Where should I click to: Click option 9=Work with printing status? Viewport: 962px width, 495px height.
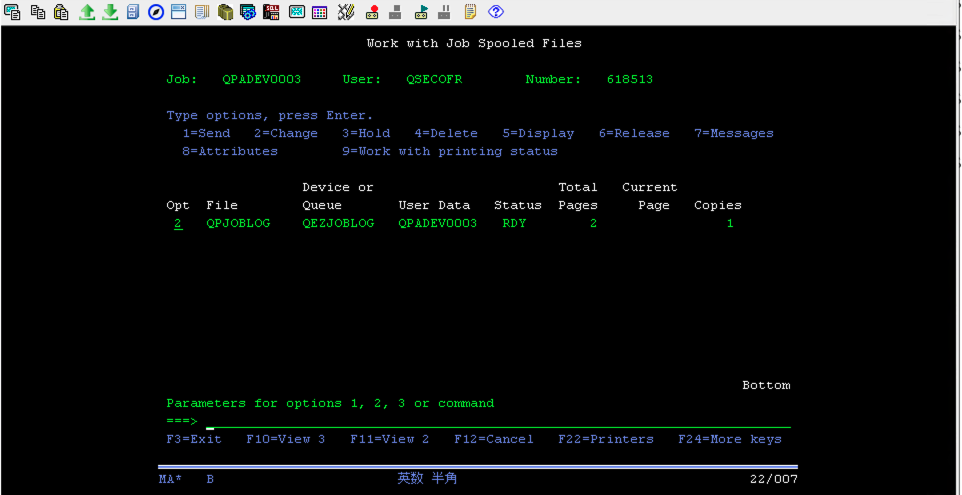[x=450, y=151]
